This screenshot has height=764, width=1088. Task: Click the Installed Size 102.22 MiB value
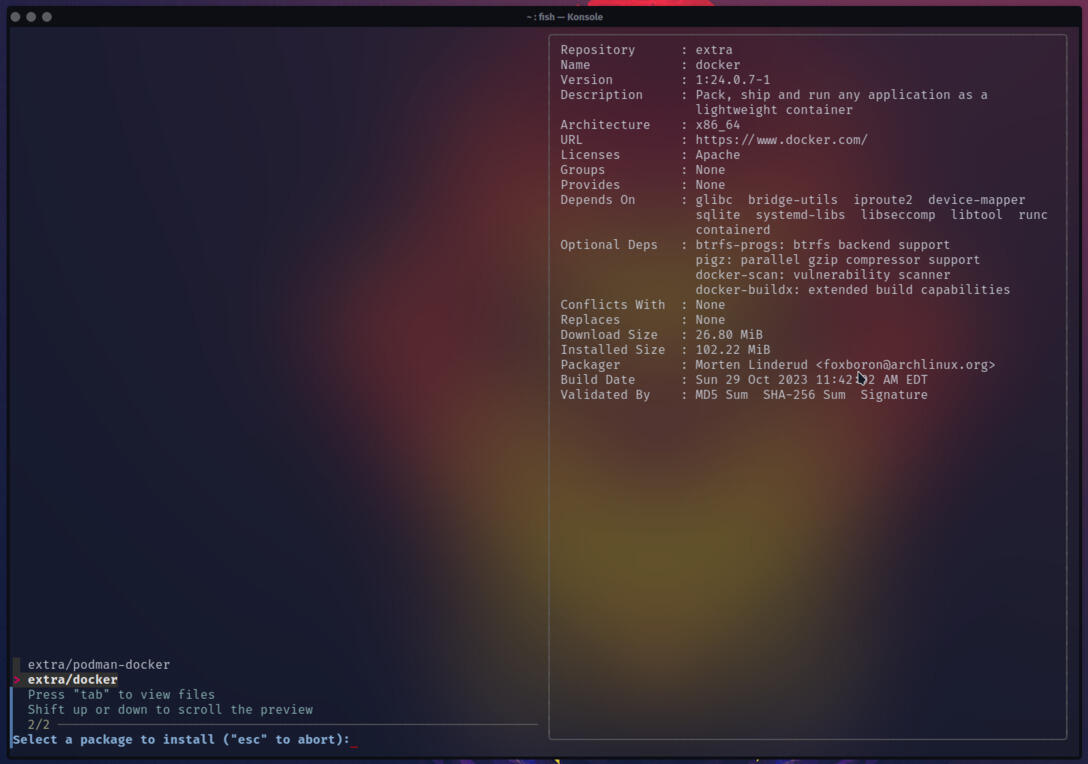coord(733,350)
